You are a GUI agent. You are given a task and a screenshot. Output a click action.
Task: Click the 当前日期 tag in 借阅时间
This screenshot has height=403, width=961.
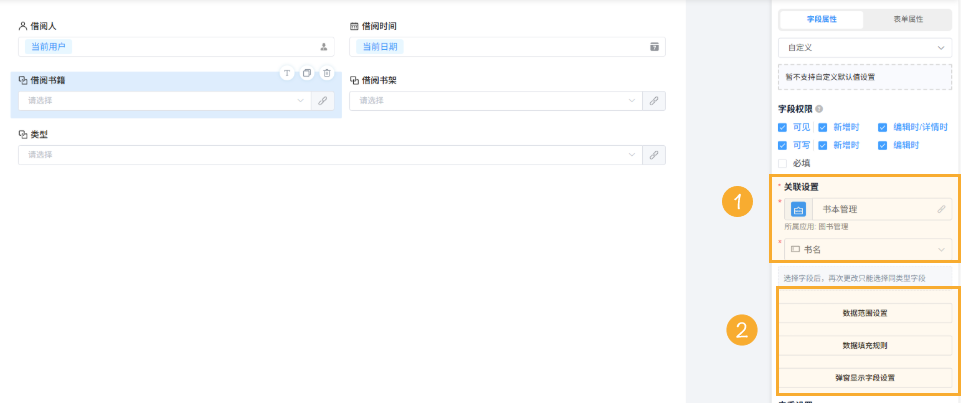pyautogui.click(x=379, y=47)
